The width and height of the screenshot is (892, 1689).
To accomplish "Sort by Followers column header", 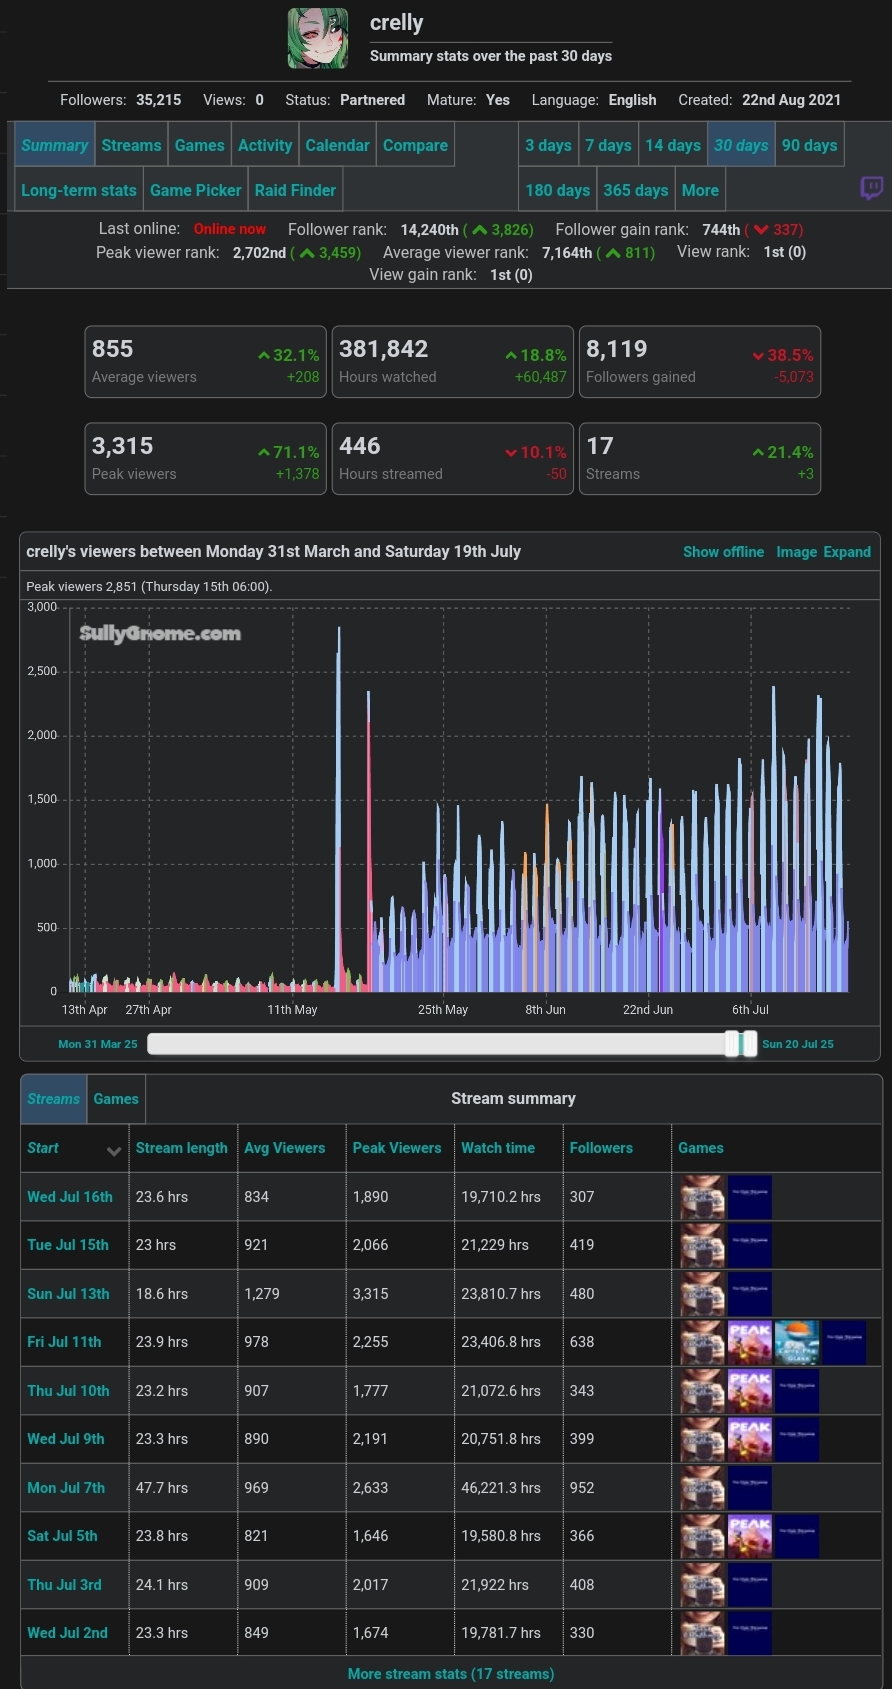I will [601, 1148].
